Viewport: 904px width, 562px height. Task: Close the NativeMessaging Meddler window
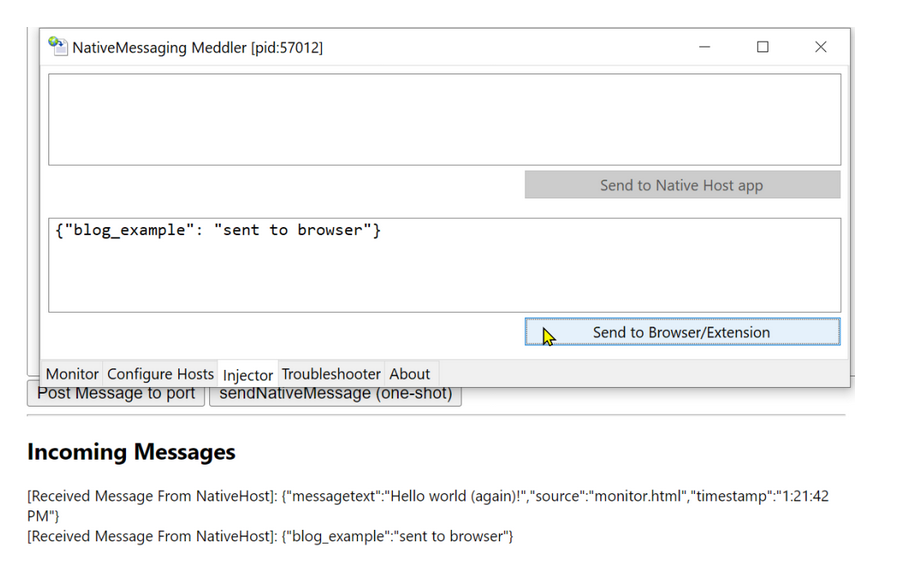click(x=820, y=47)
